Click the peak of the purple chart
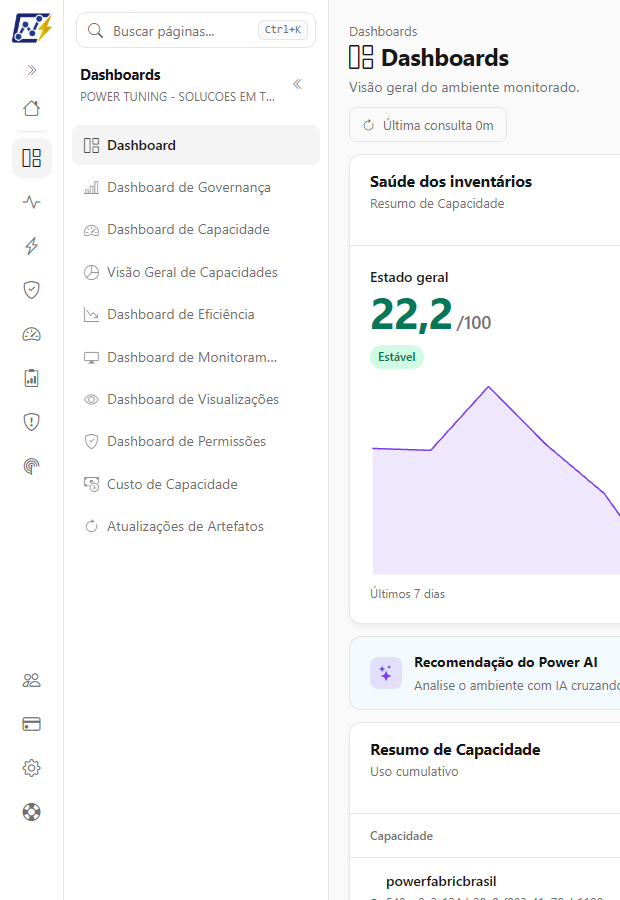 [x=489, y=387]
